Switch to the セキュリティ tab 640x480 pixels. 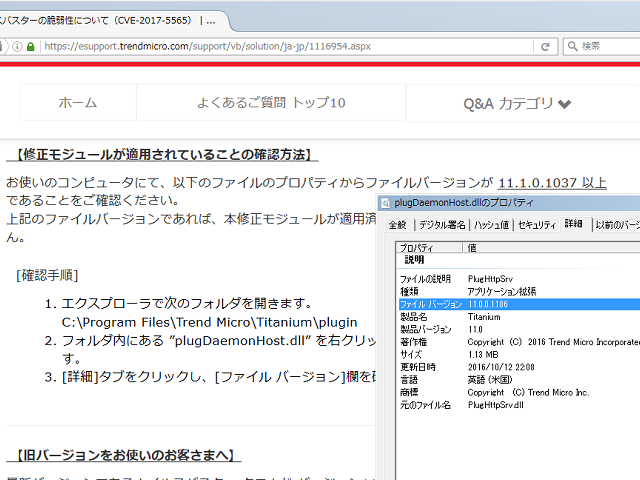(537, 225)
